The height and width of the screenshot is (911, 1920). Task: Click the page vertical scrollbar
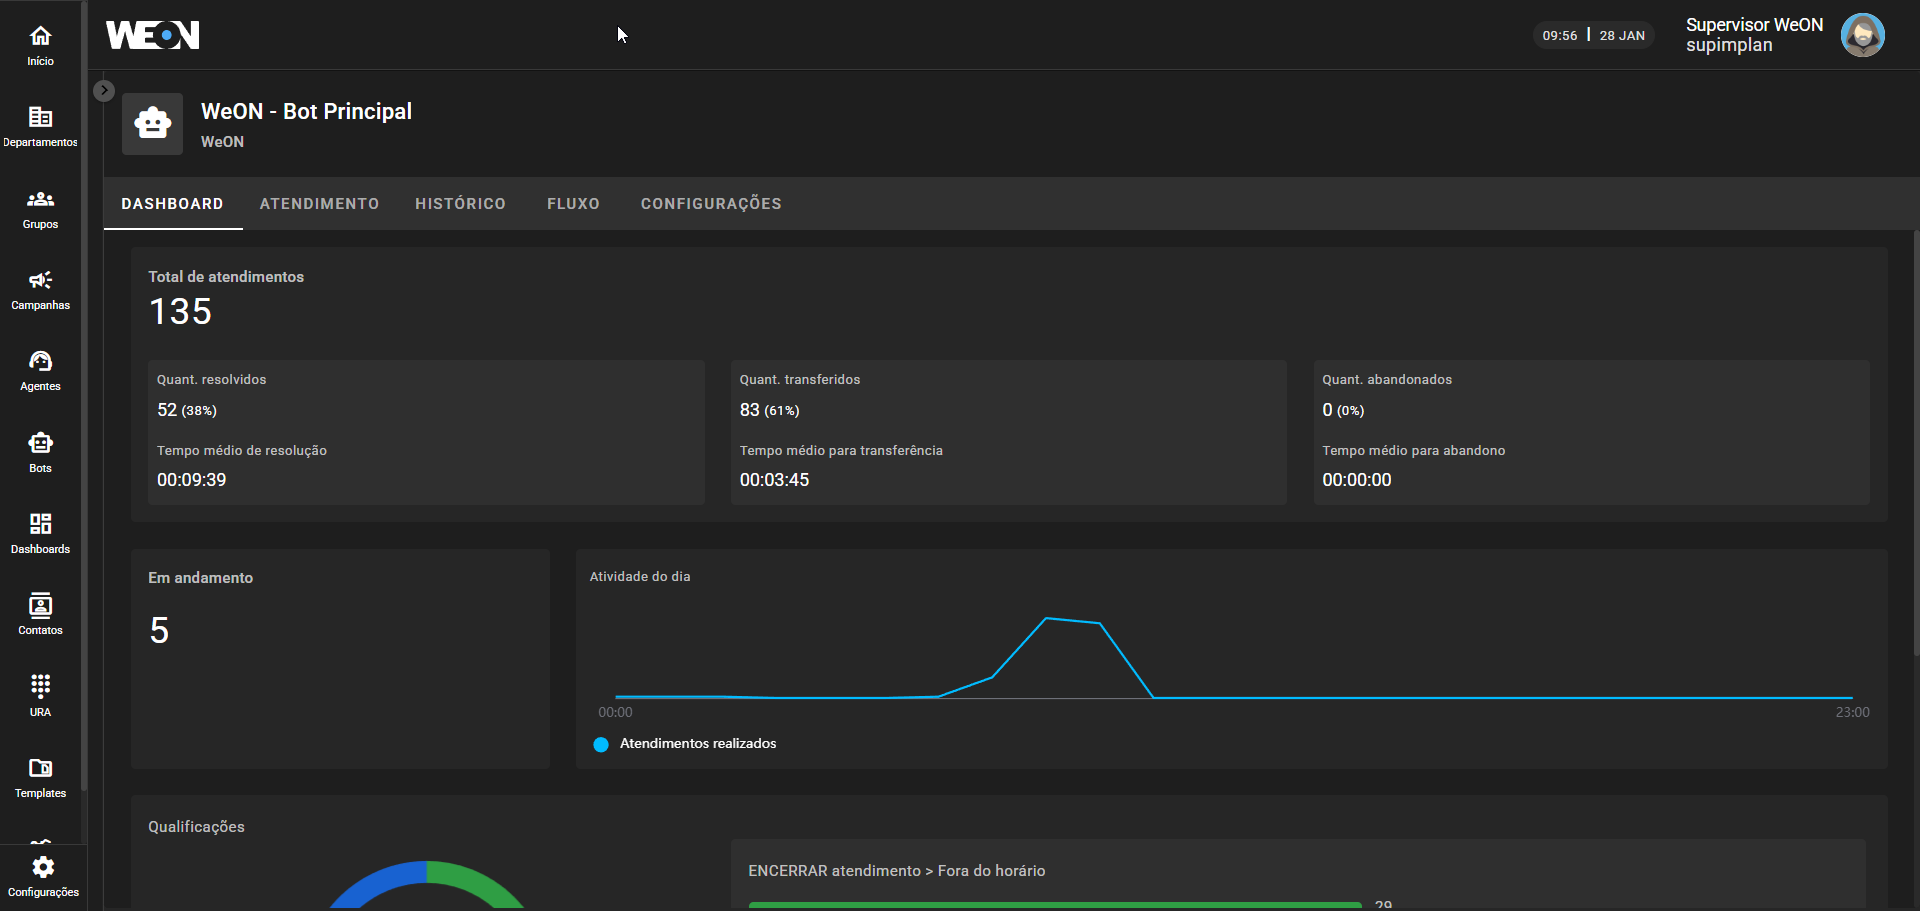tap(1915, 440)
